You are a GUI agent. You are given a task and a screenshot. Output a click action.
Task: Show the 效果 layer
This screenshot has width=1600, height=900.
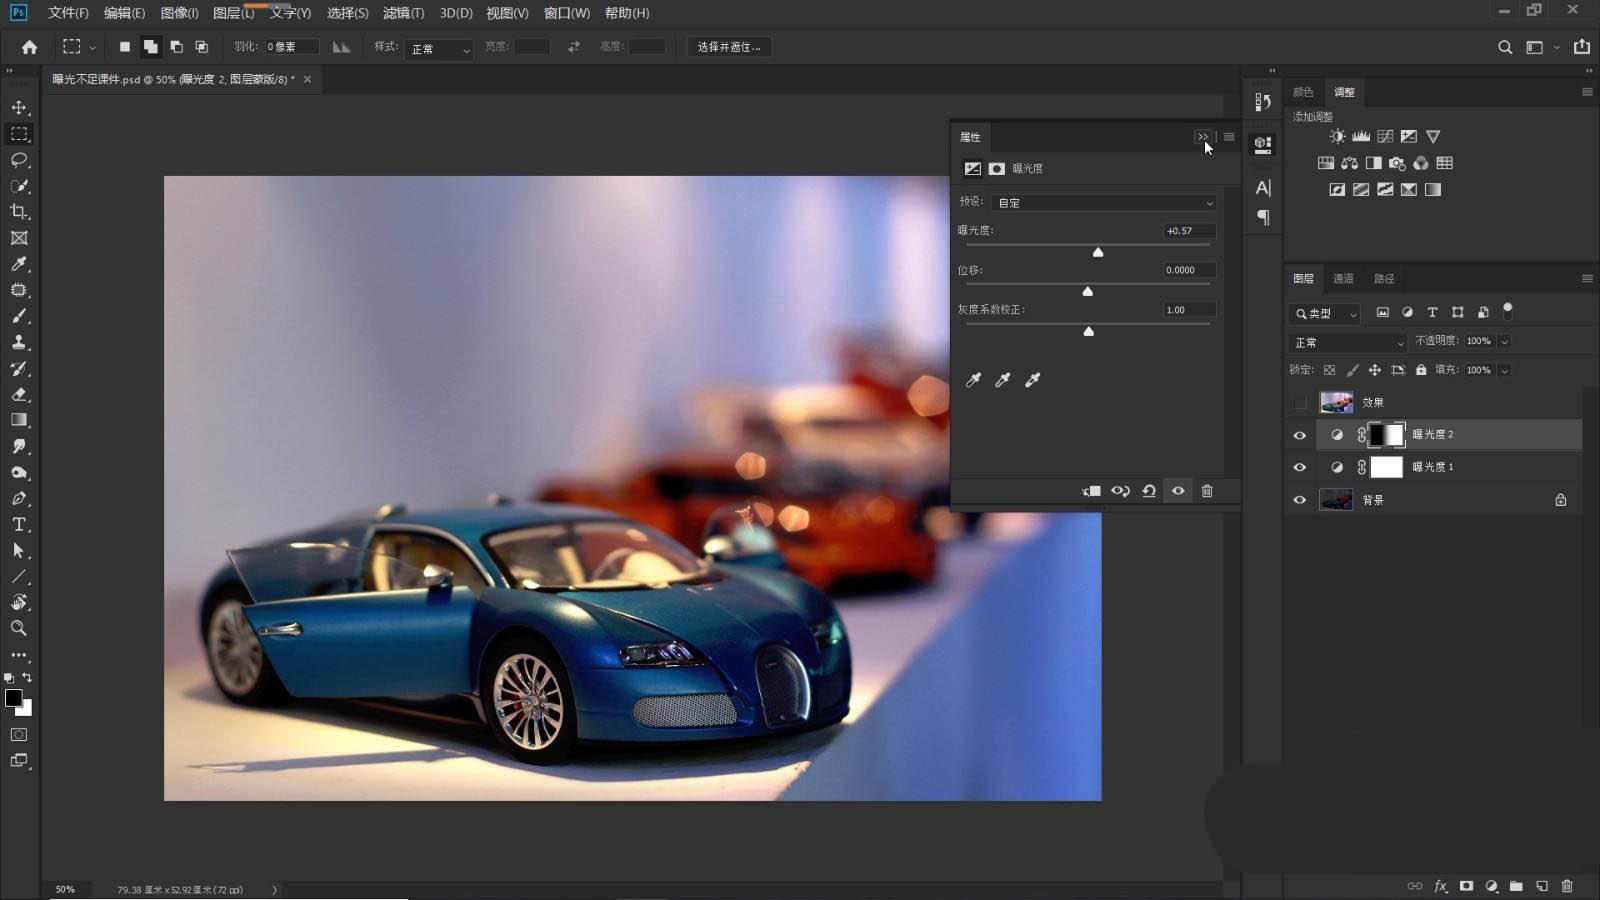[x=1300, y=402]
